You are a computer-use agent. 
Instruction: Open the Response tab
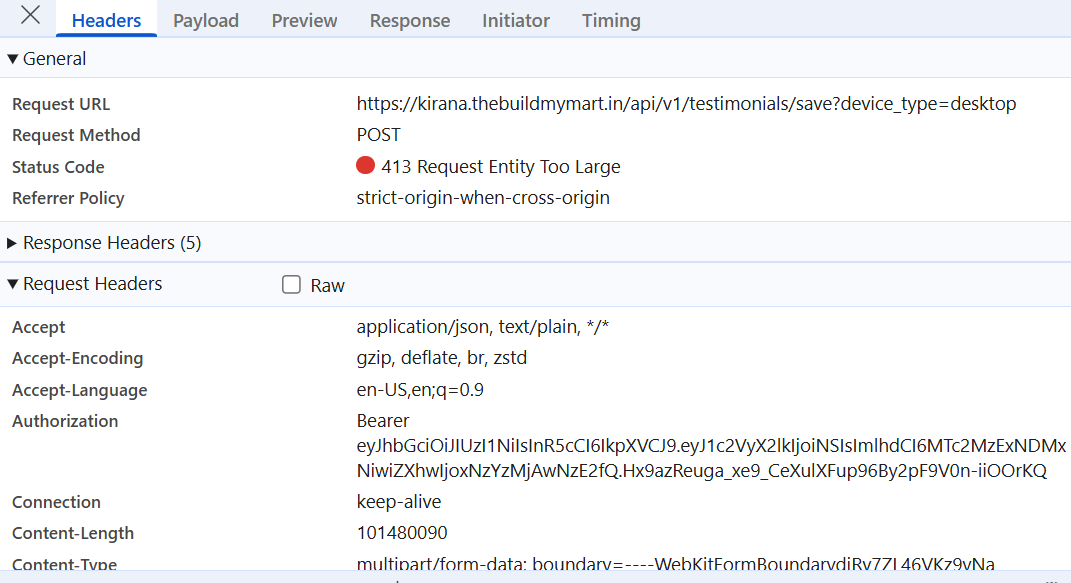(410, 20)
